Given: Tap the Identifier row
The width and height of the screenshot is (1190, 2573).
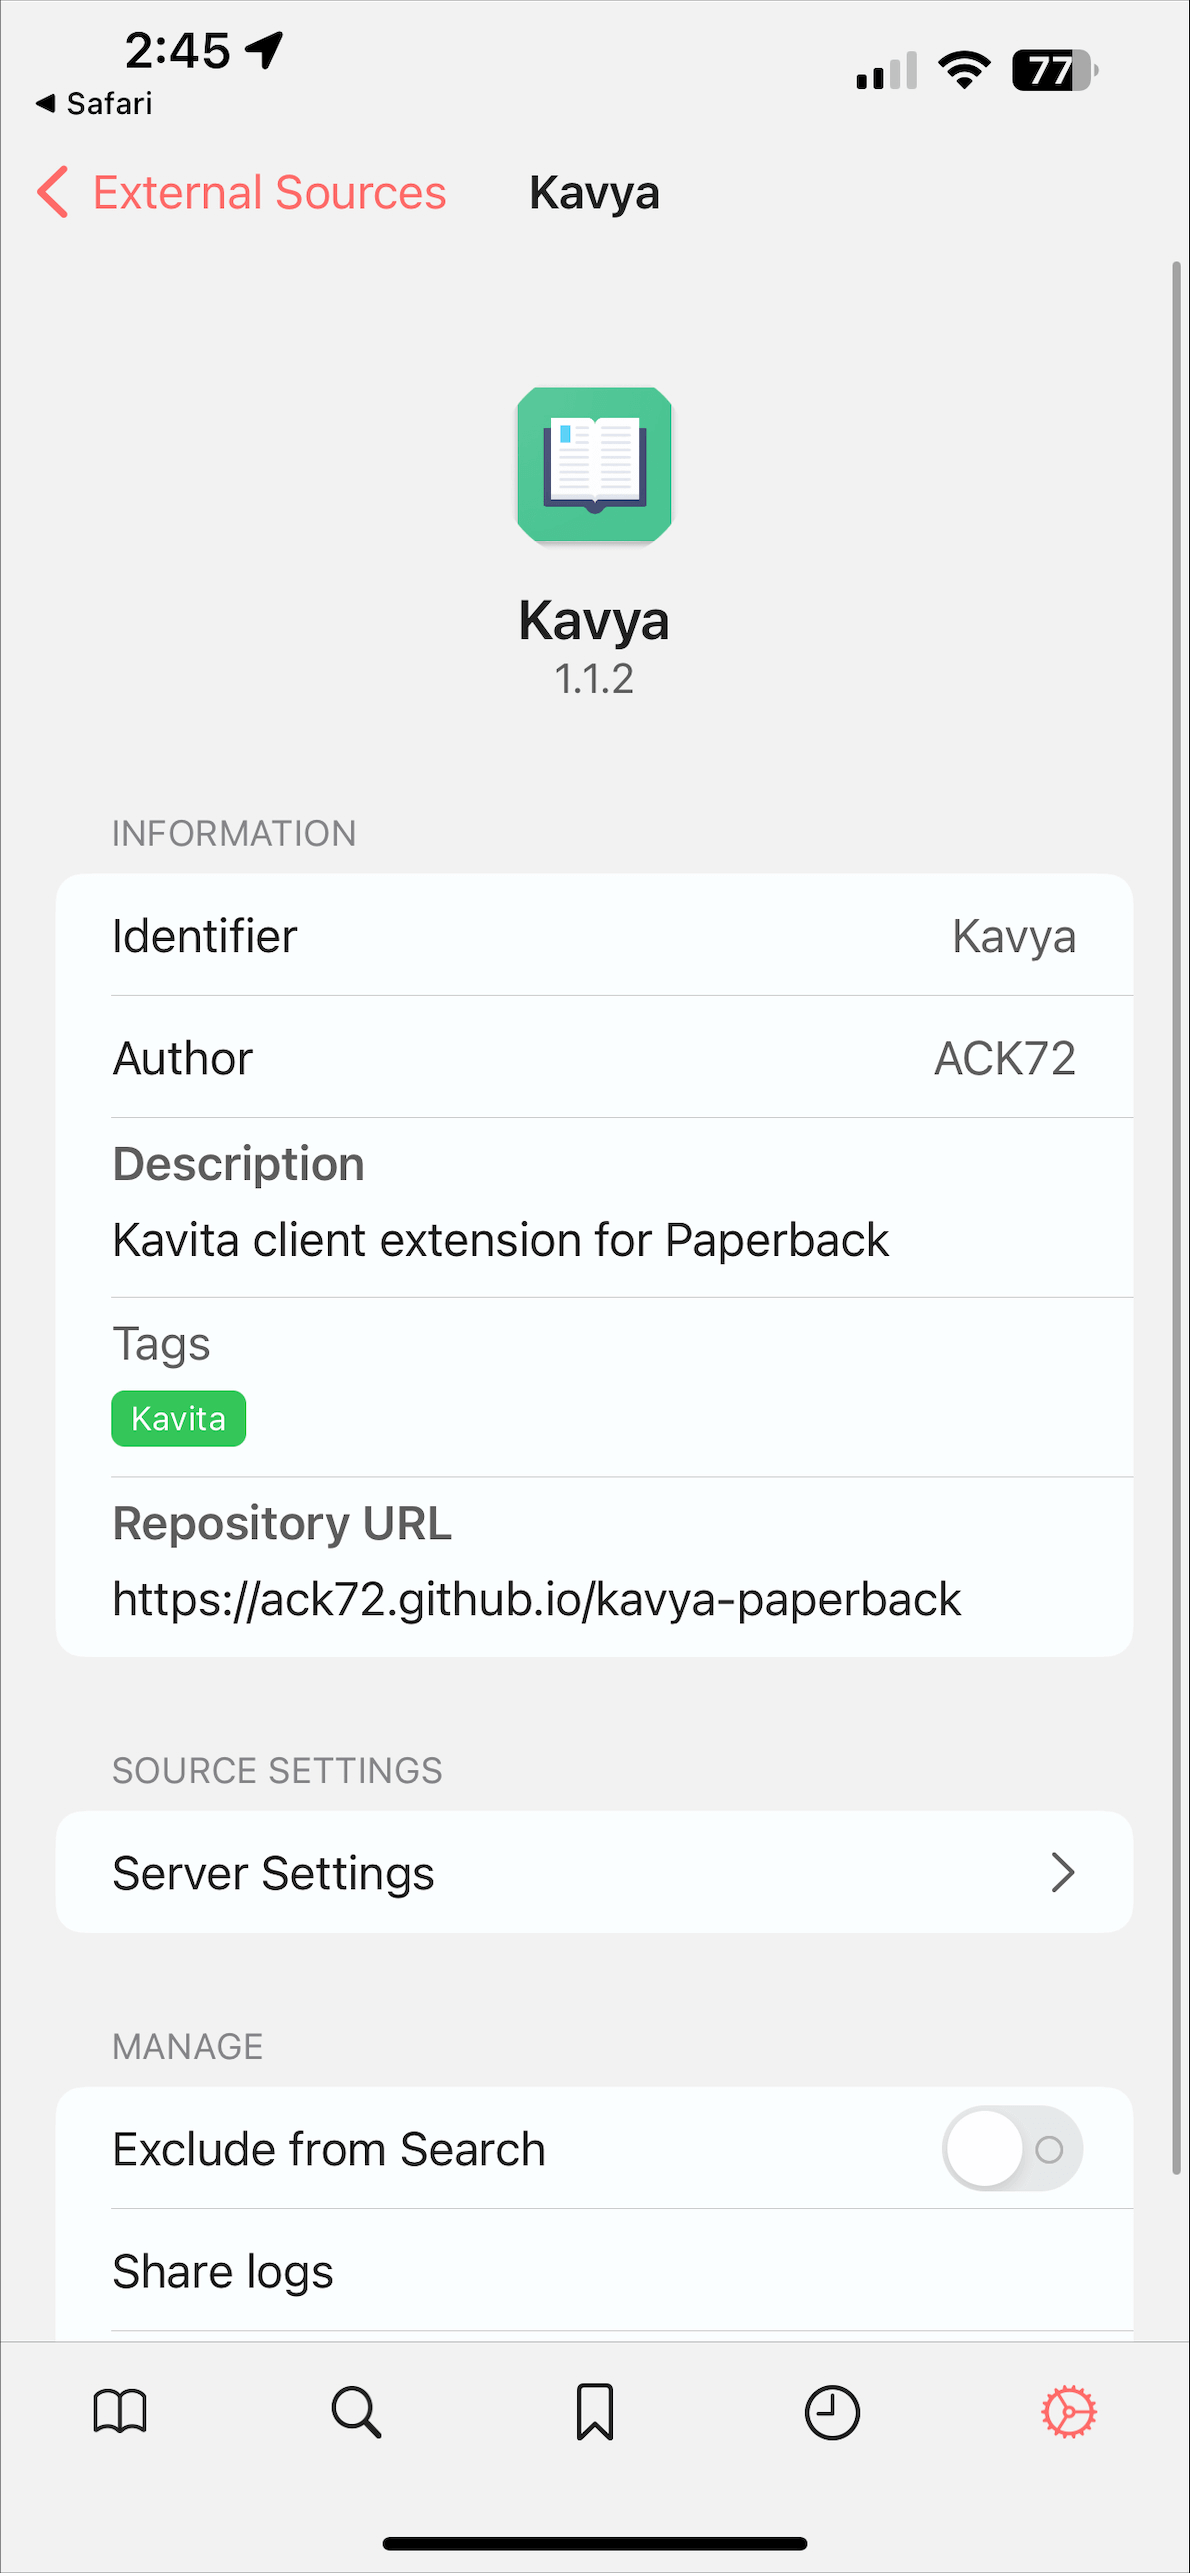Looking at the screenshot, I should [594, 936].
